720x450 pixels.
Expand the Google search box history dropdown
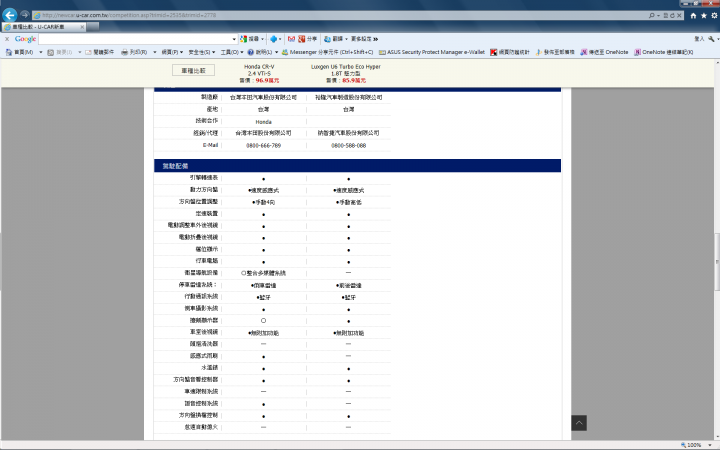click(234, 39)
